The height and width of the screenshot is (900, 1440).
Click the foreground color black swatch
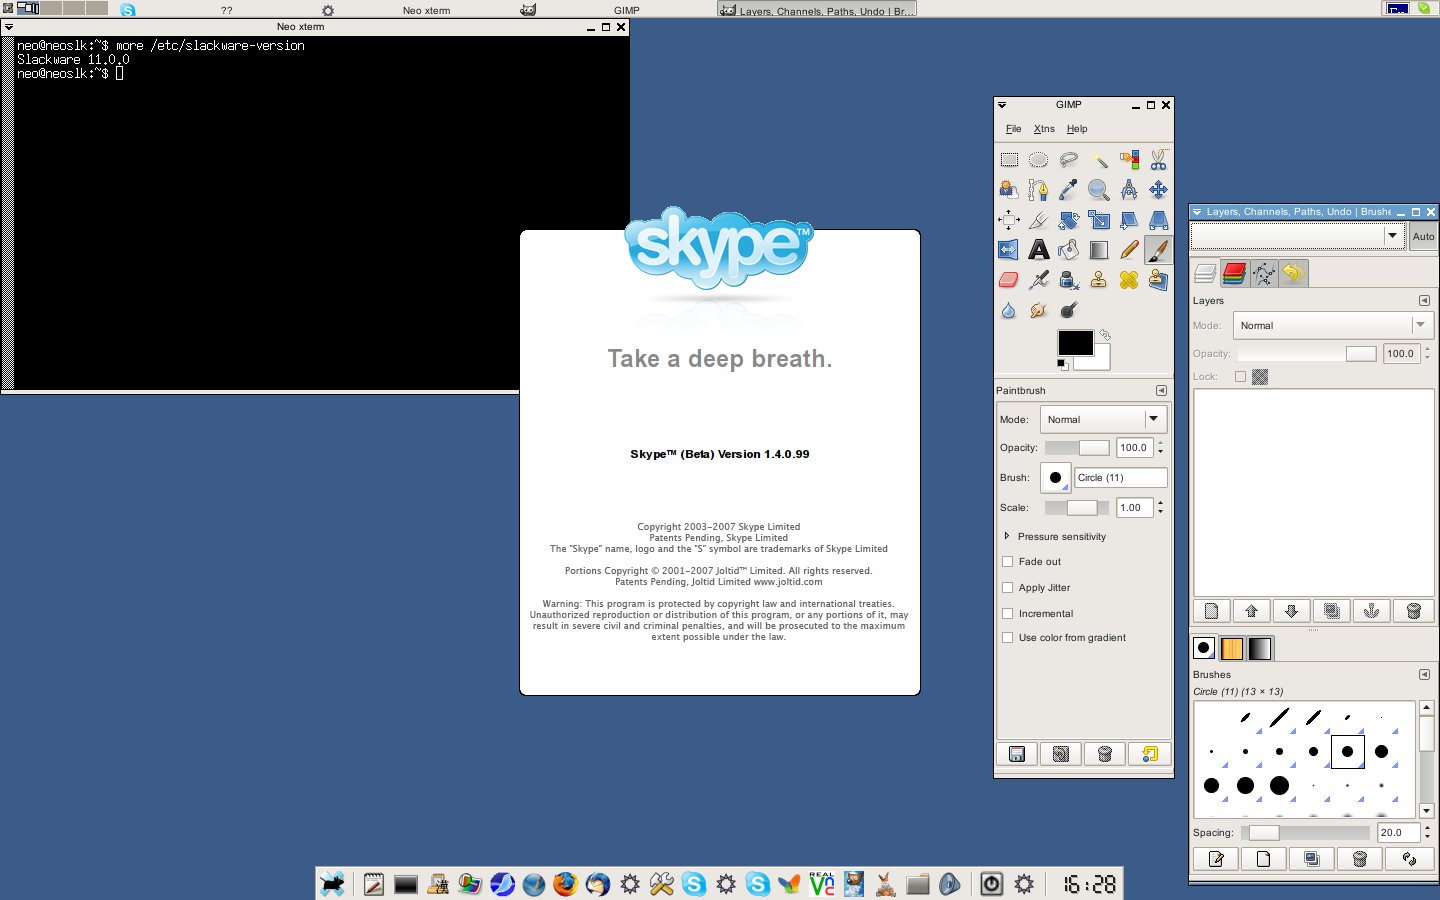tap(1075, 342)
